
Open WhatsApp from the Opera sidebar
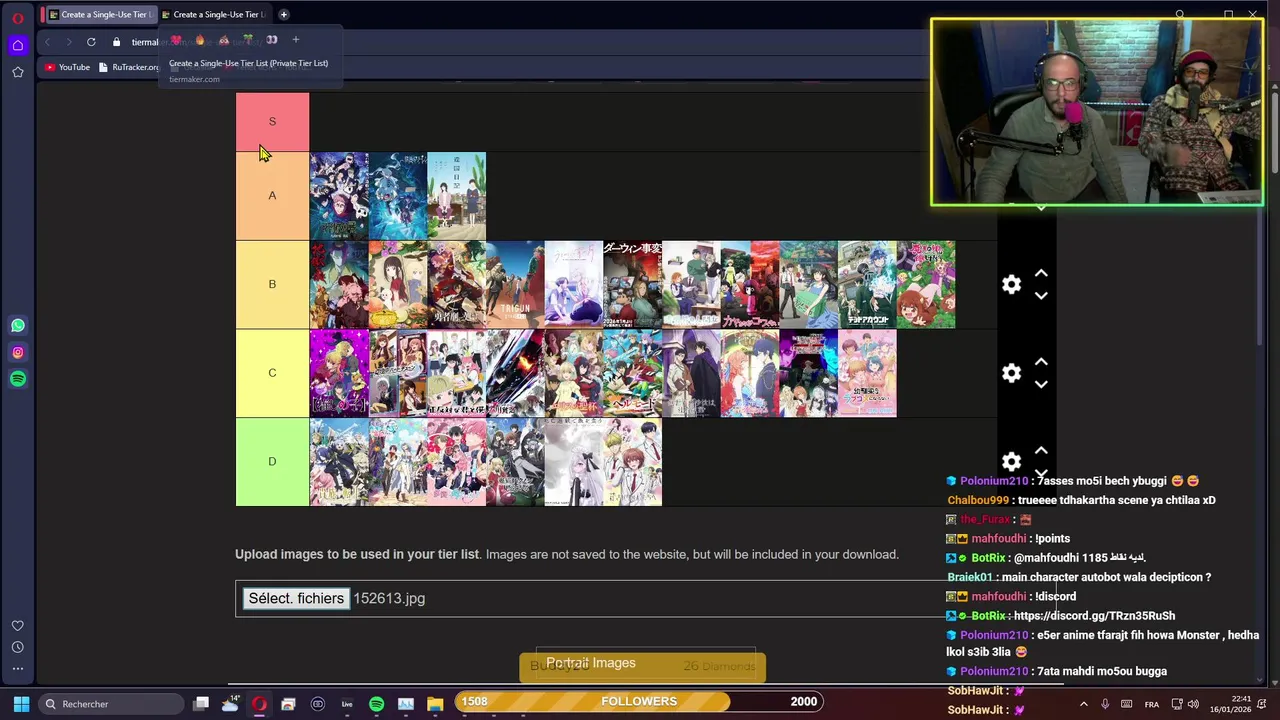(18, 326)
